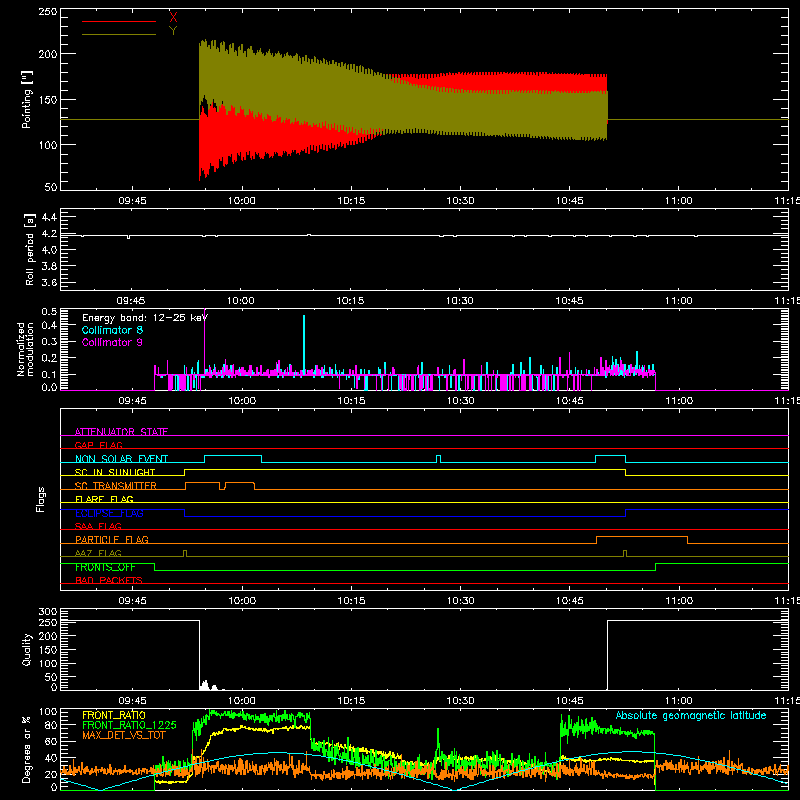Click the 100 tick on Degrees axis
800x800 pixels.
click(x=48, y=712)
